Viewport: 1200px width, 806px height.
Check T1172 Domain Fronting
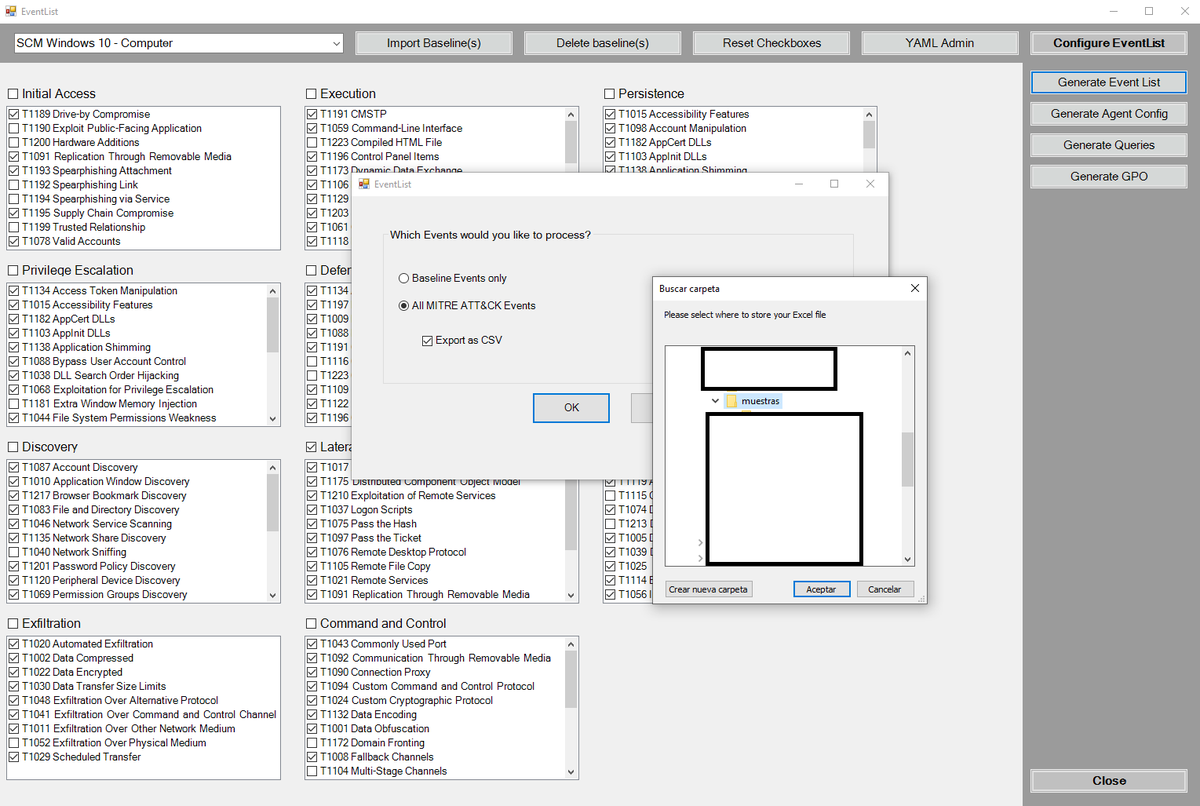coord(312,743)
